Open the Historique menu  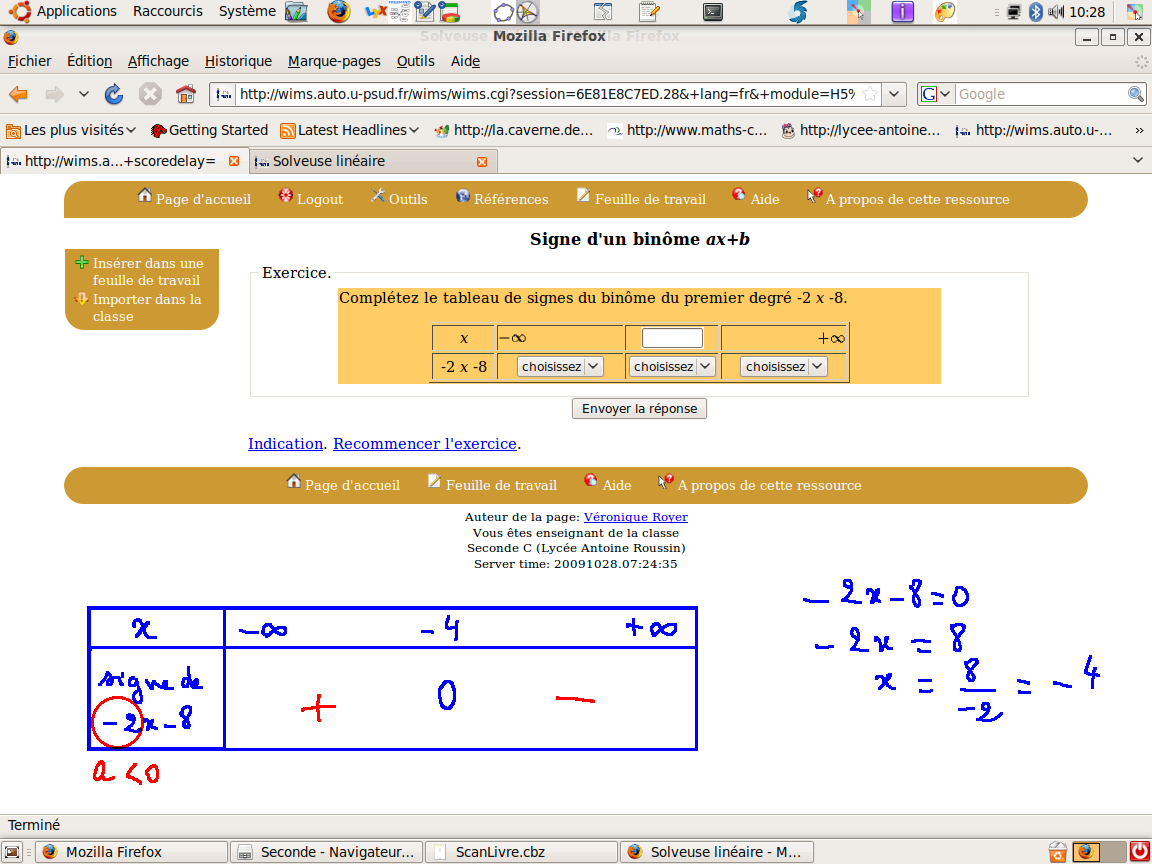[238, 61]
